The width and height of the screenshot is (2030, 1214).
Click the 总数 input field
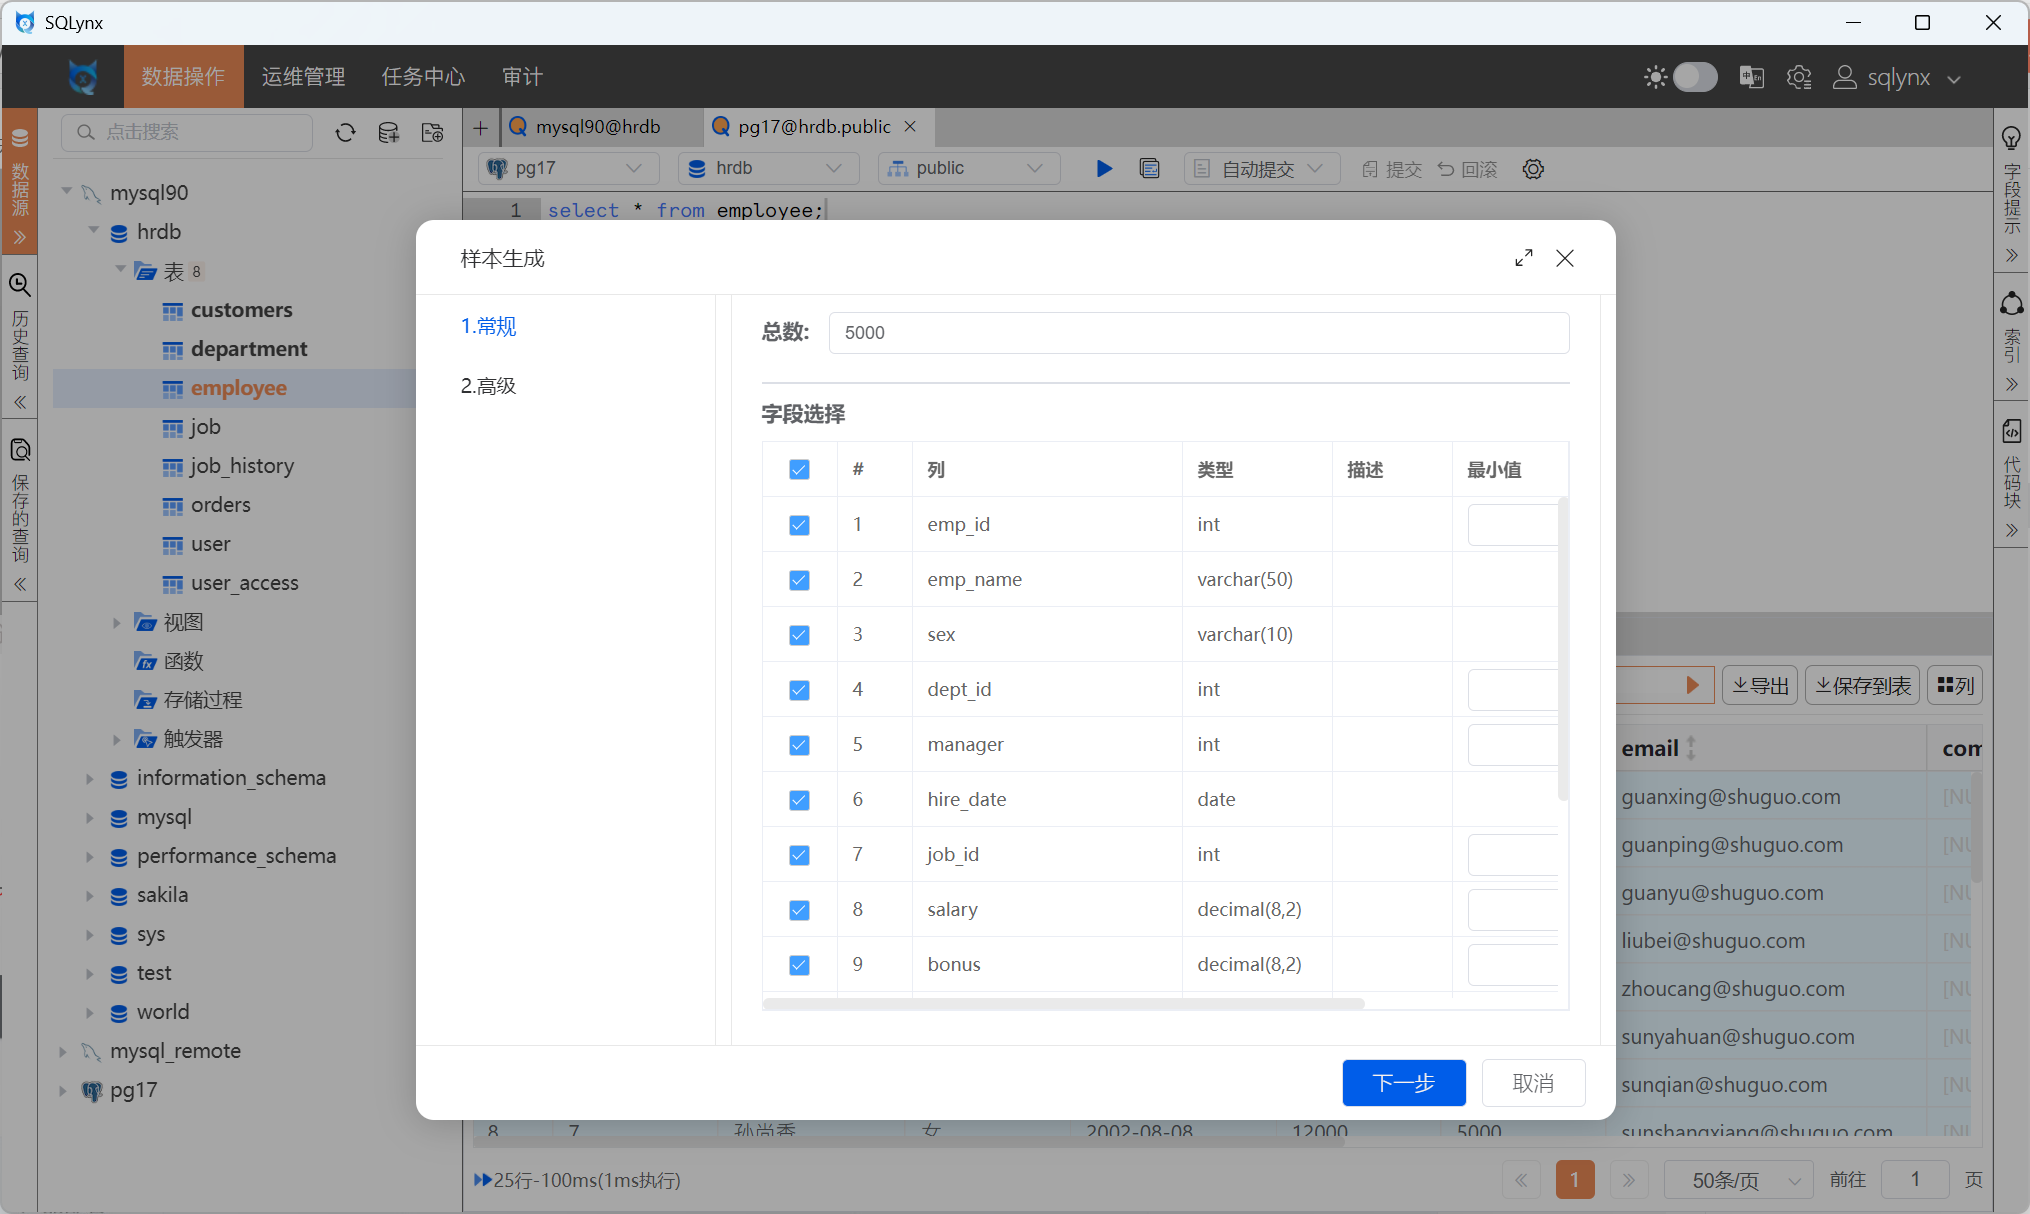click(x=1198, y=333)
